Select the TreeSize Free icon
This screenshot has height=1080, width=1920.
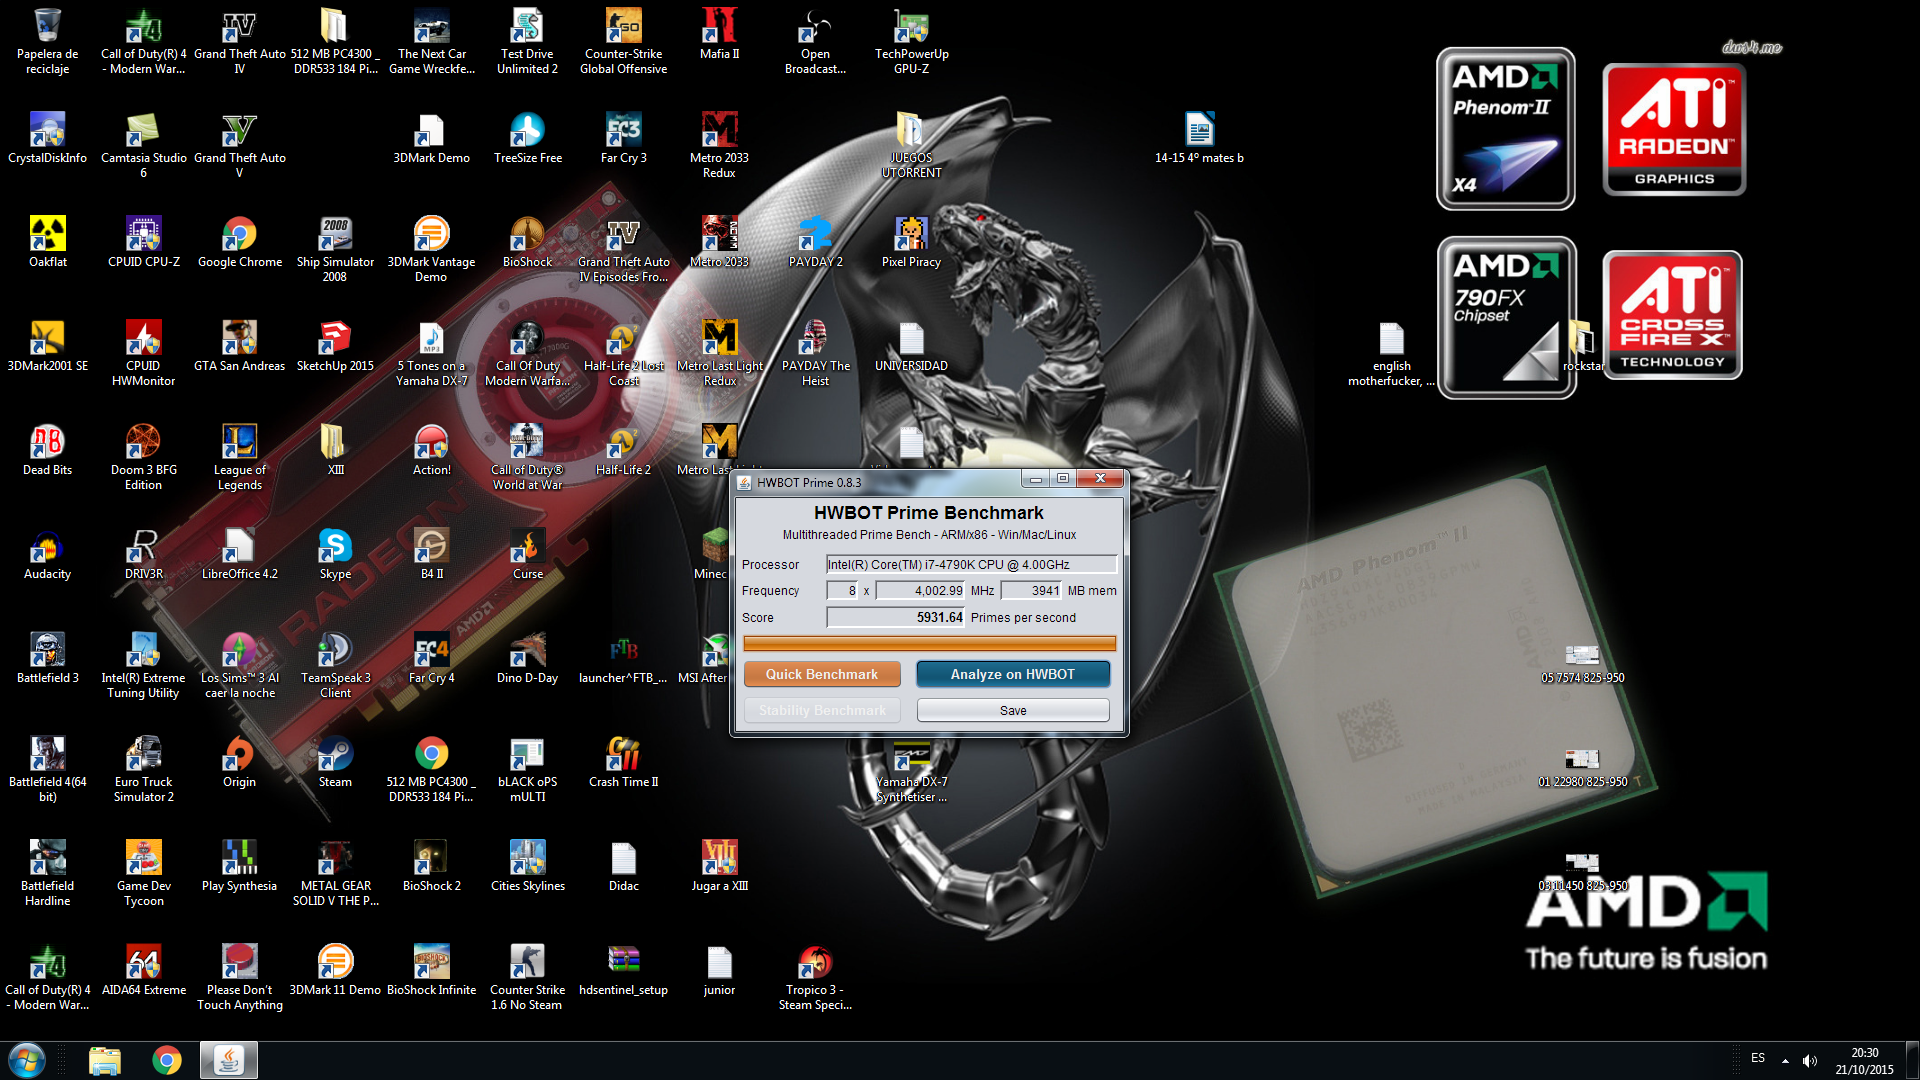point(527,138)
